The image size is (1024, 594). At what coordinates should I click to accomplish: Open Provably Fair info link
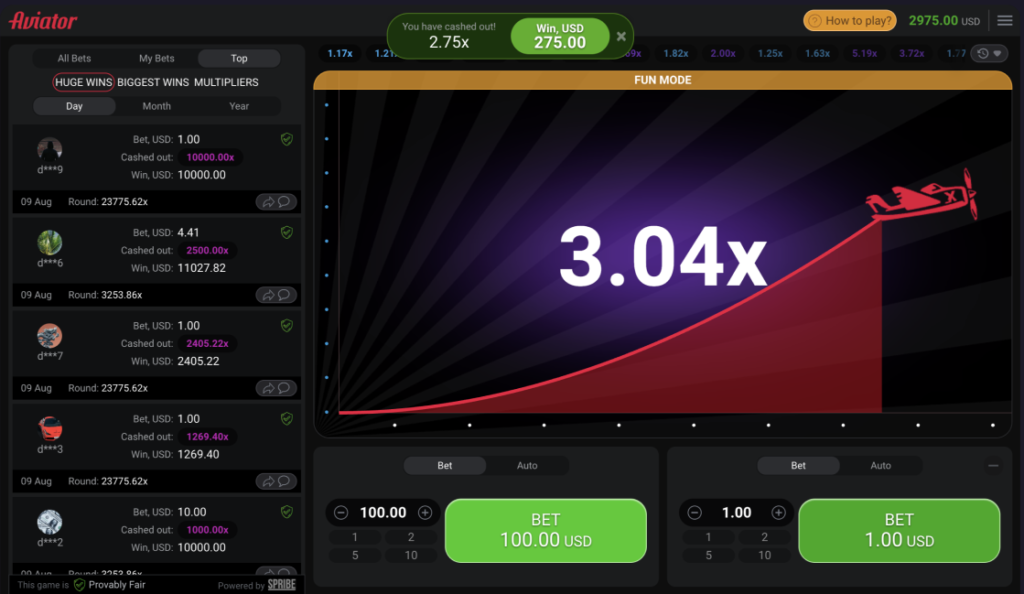pyautogui.click(x=110, y=585)
